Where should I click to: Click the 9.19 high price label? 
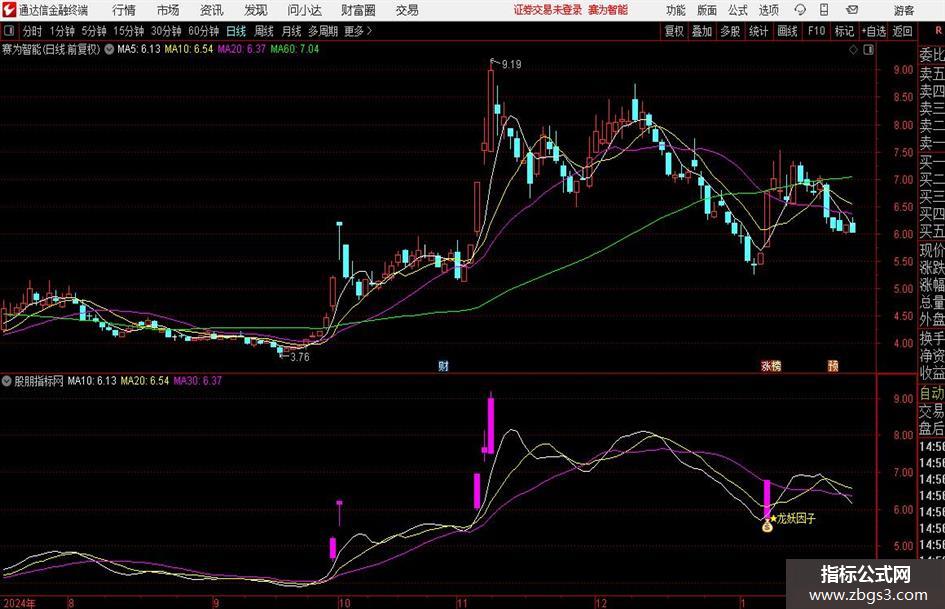pyautogui.click(x=511, y=64)
